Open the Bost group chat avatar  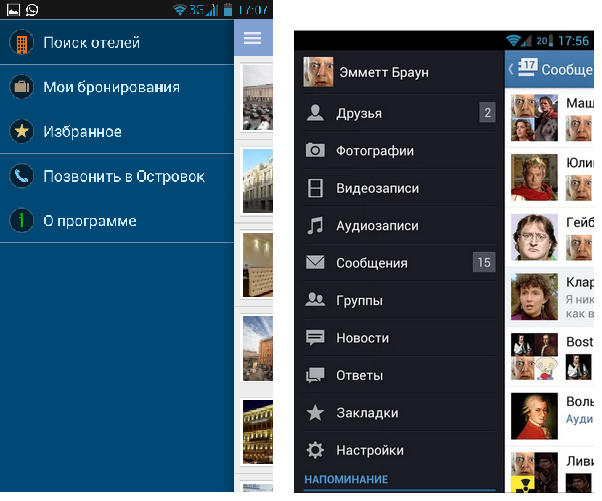534,356
